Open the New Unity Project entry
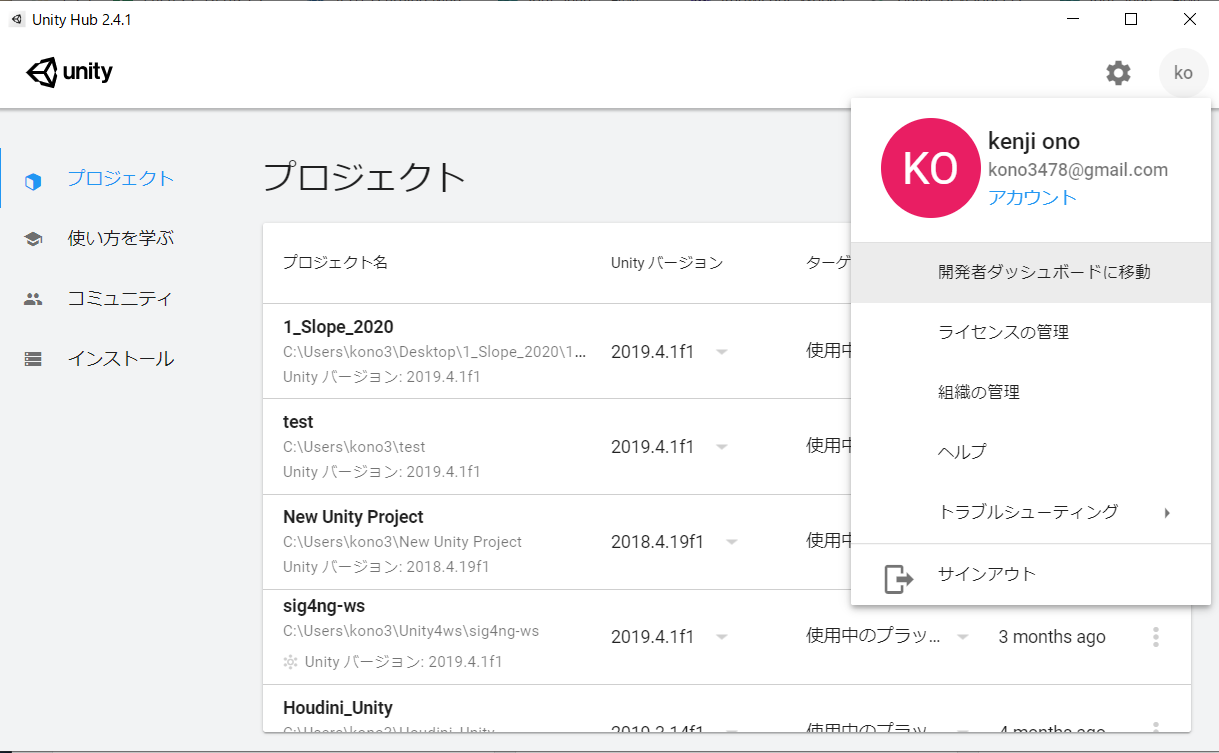Viewport: 1219px width, 753px height. point(353,517)
